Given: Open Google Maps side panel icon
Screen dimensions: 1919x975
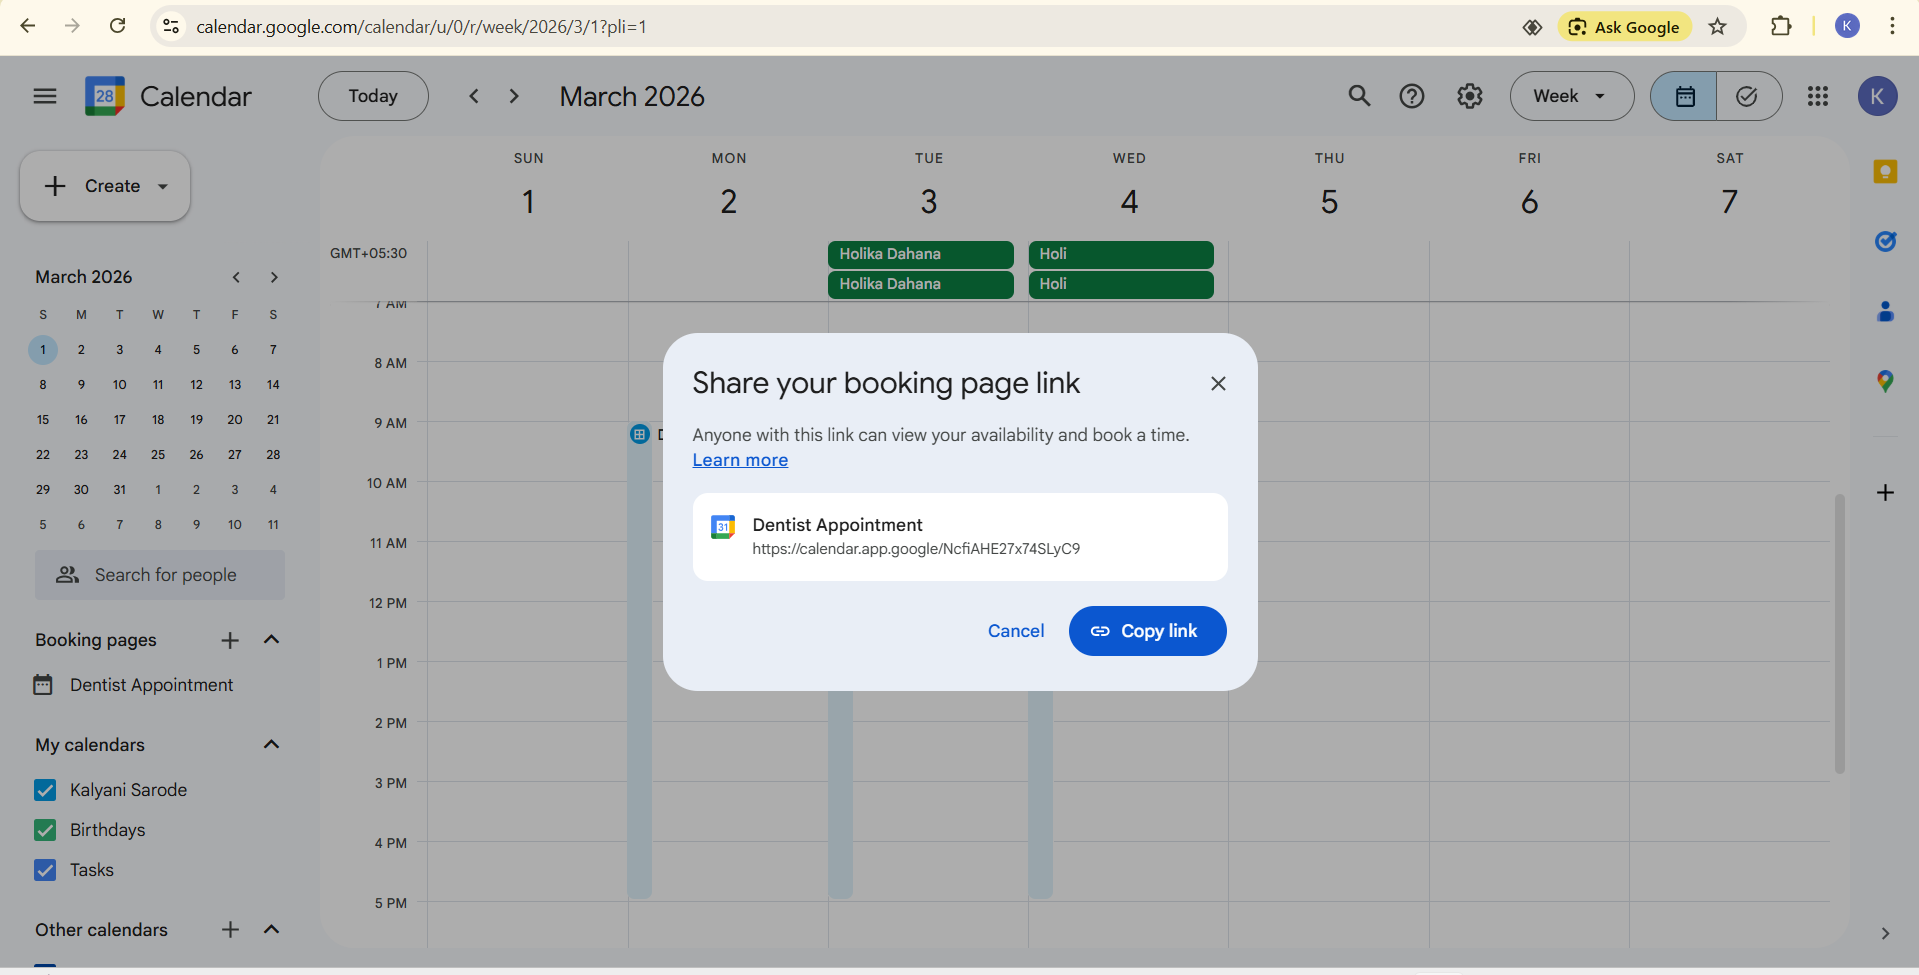Looking at the screenshot, I should point(1884,381).
